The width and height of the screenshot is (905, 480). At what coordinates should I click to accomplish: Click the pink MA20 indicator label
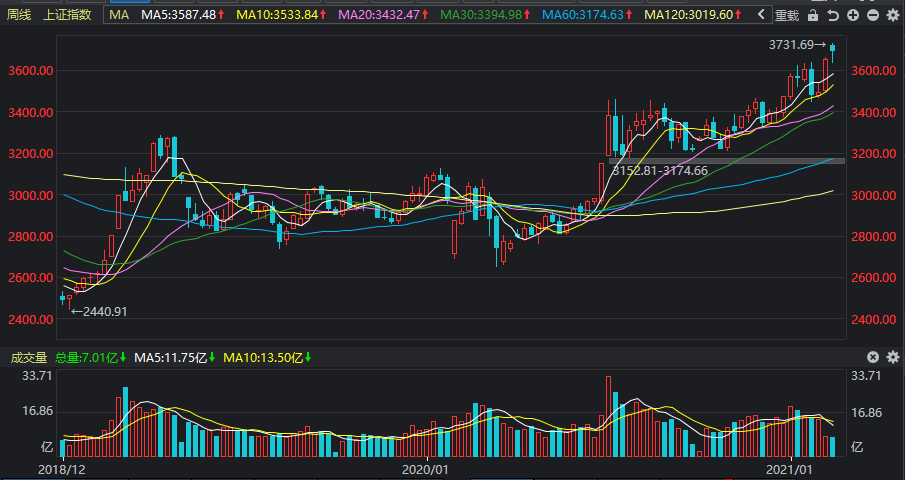click(x=386, y=15)
